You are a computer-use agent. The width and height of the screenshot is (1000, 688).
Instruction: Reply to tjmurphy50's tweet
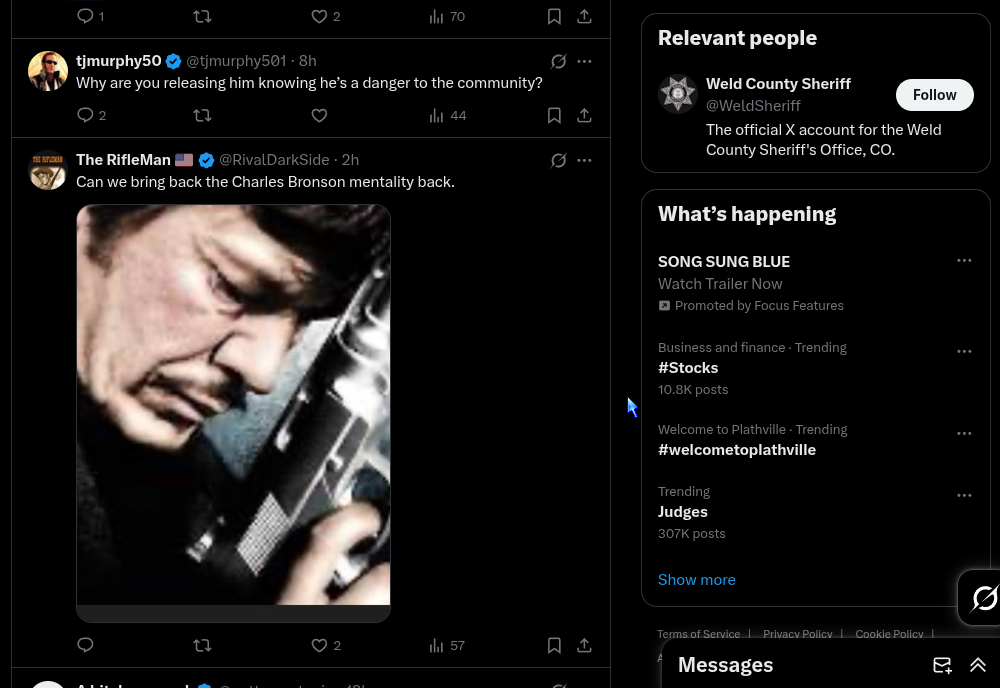click(86, 115)
